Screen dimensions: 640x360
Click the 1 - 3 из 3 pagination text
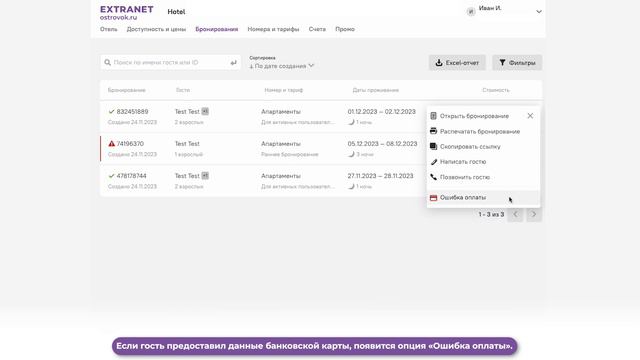[x=491, y=214]
